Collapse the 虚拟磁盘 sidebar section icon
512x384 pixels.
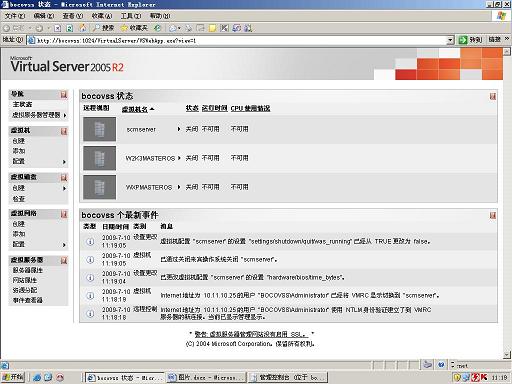point(64,178)
